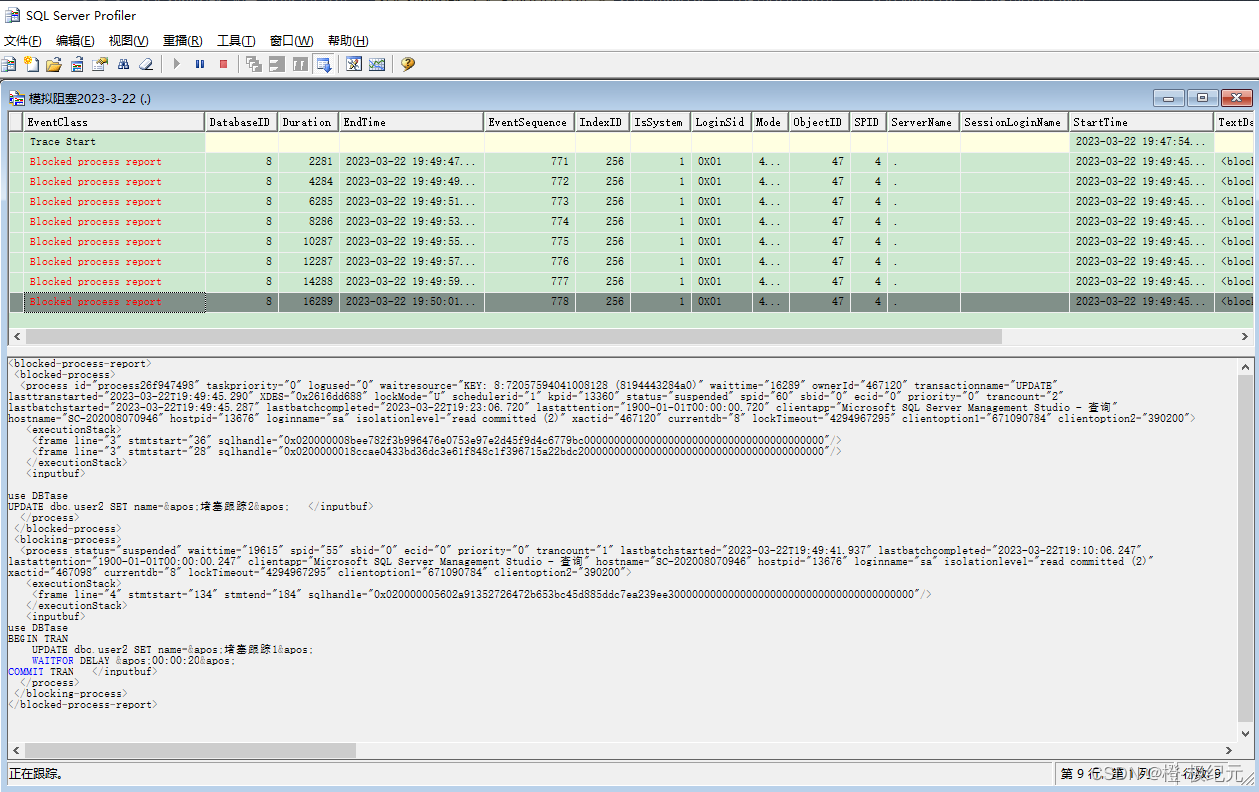Click the DatabaseID column header

pos(241,122)
